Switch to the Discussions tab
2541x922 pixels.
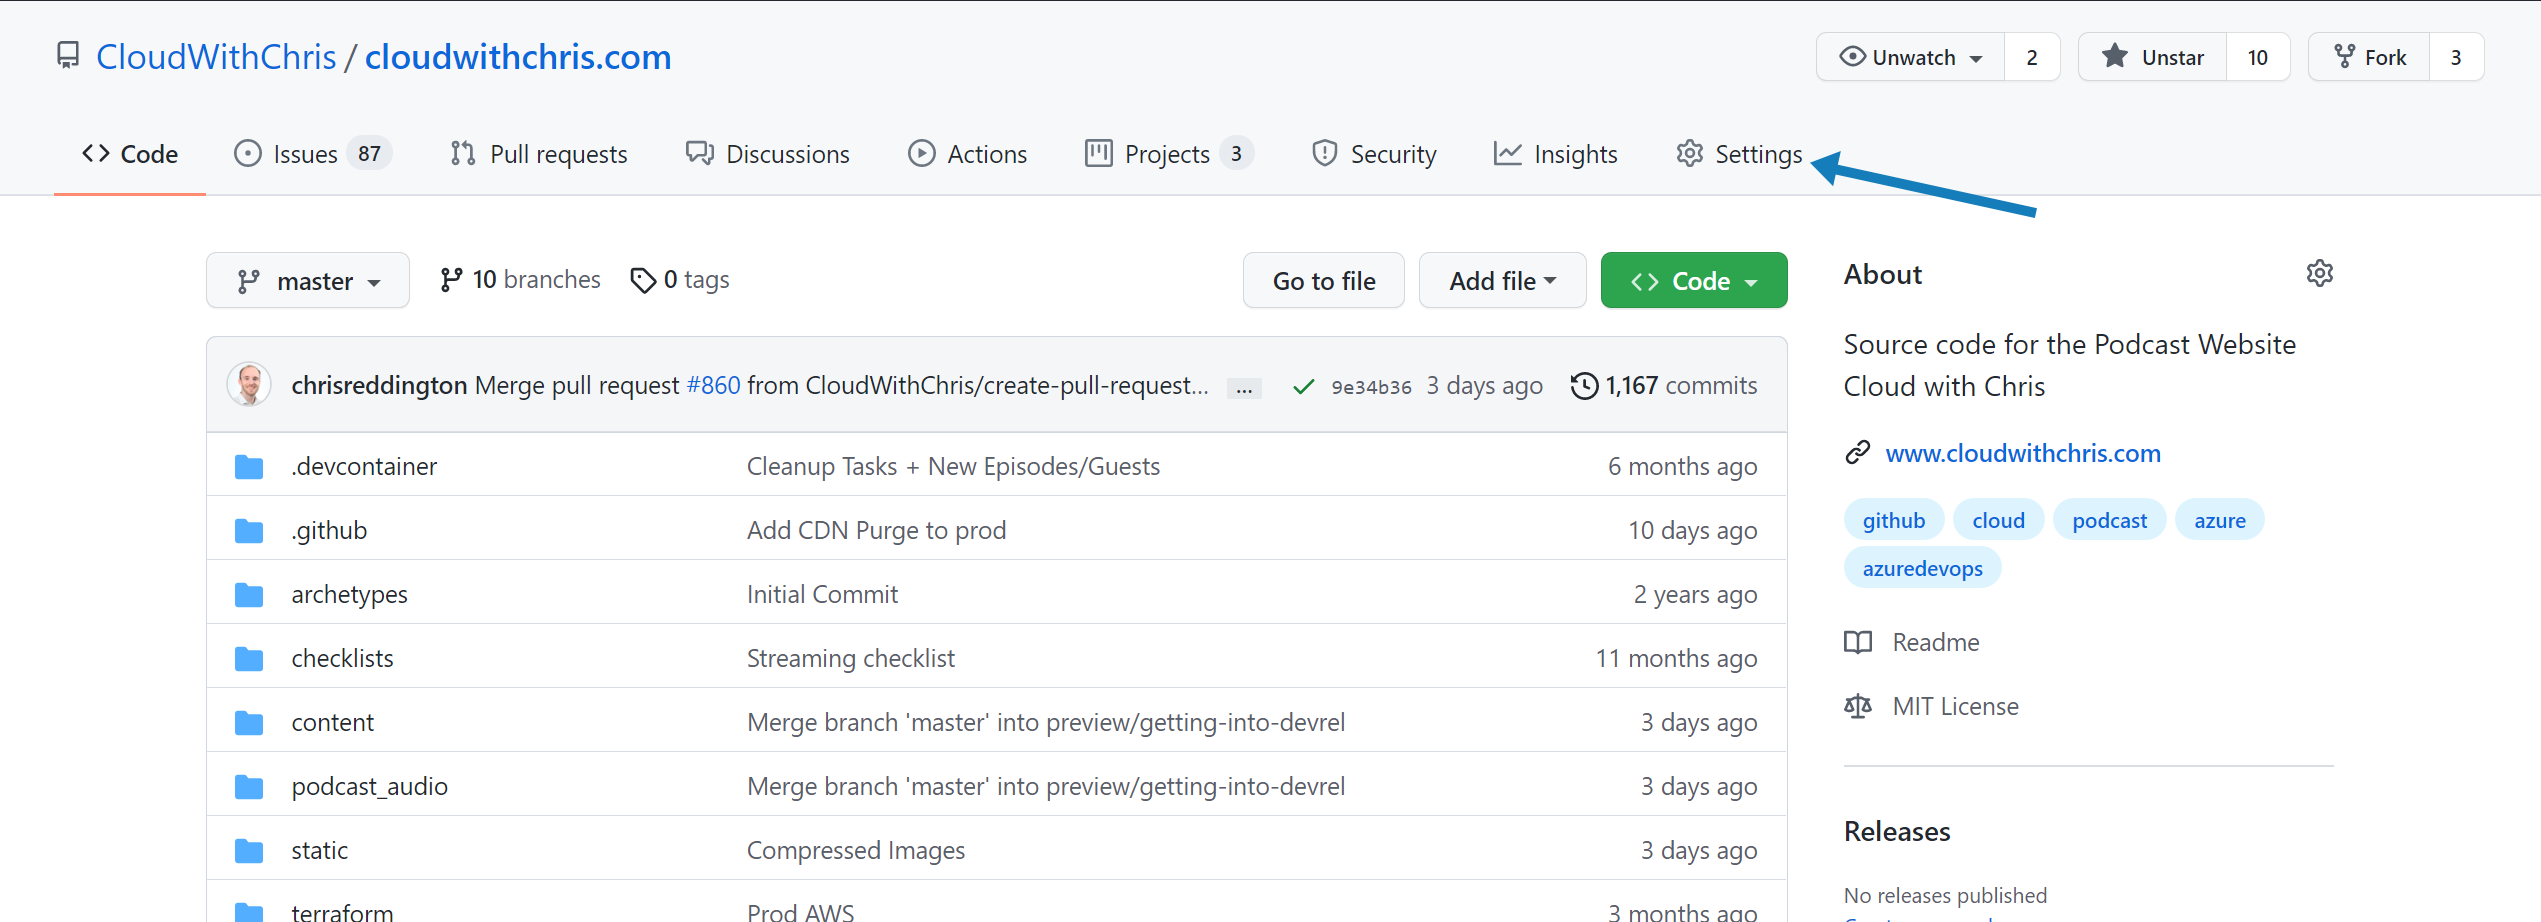coord(768,153)
